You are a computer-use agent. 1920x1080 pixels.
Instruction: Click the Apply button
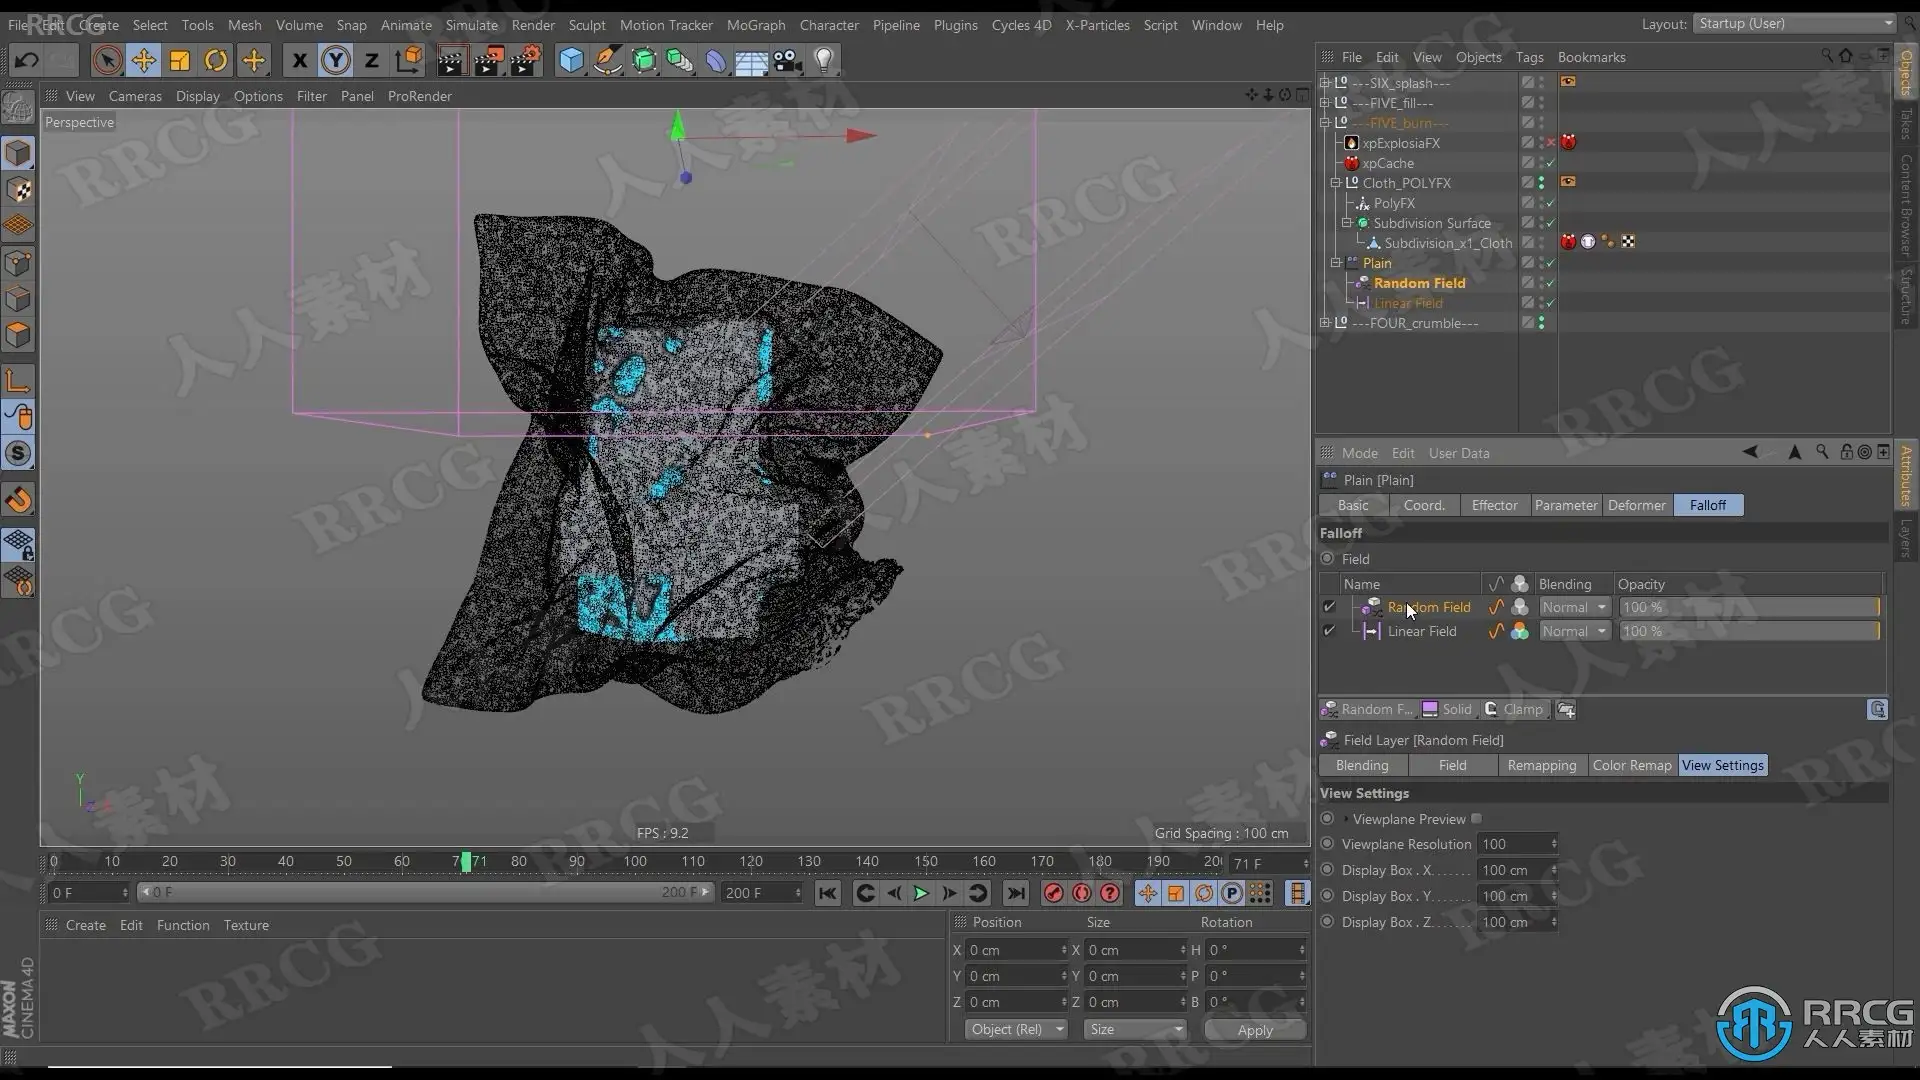click(1255, 1029)
